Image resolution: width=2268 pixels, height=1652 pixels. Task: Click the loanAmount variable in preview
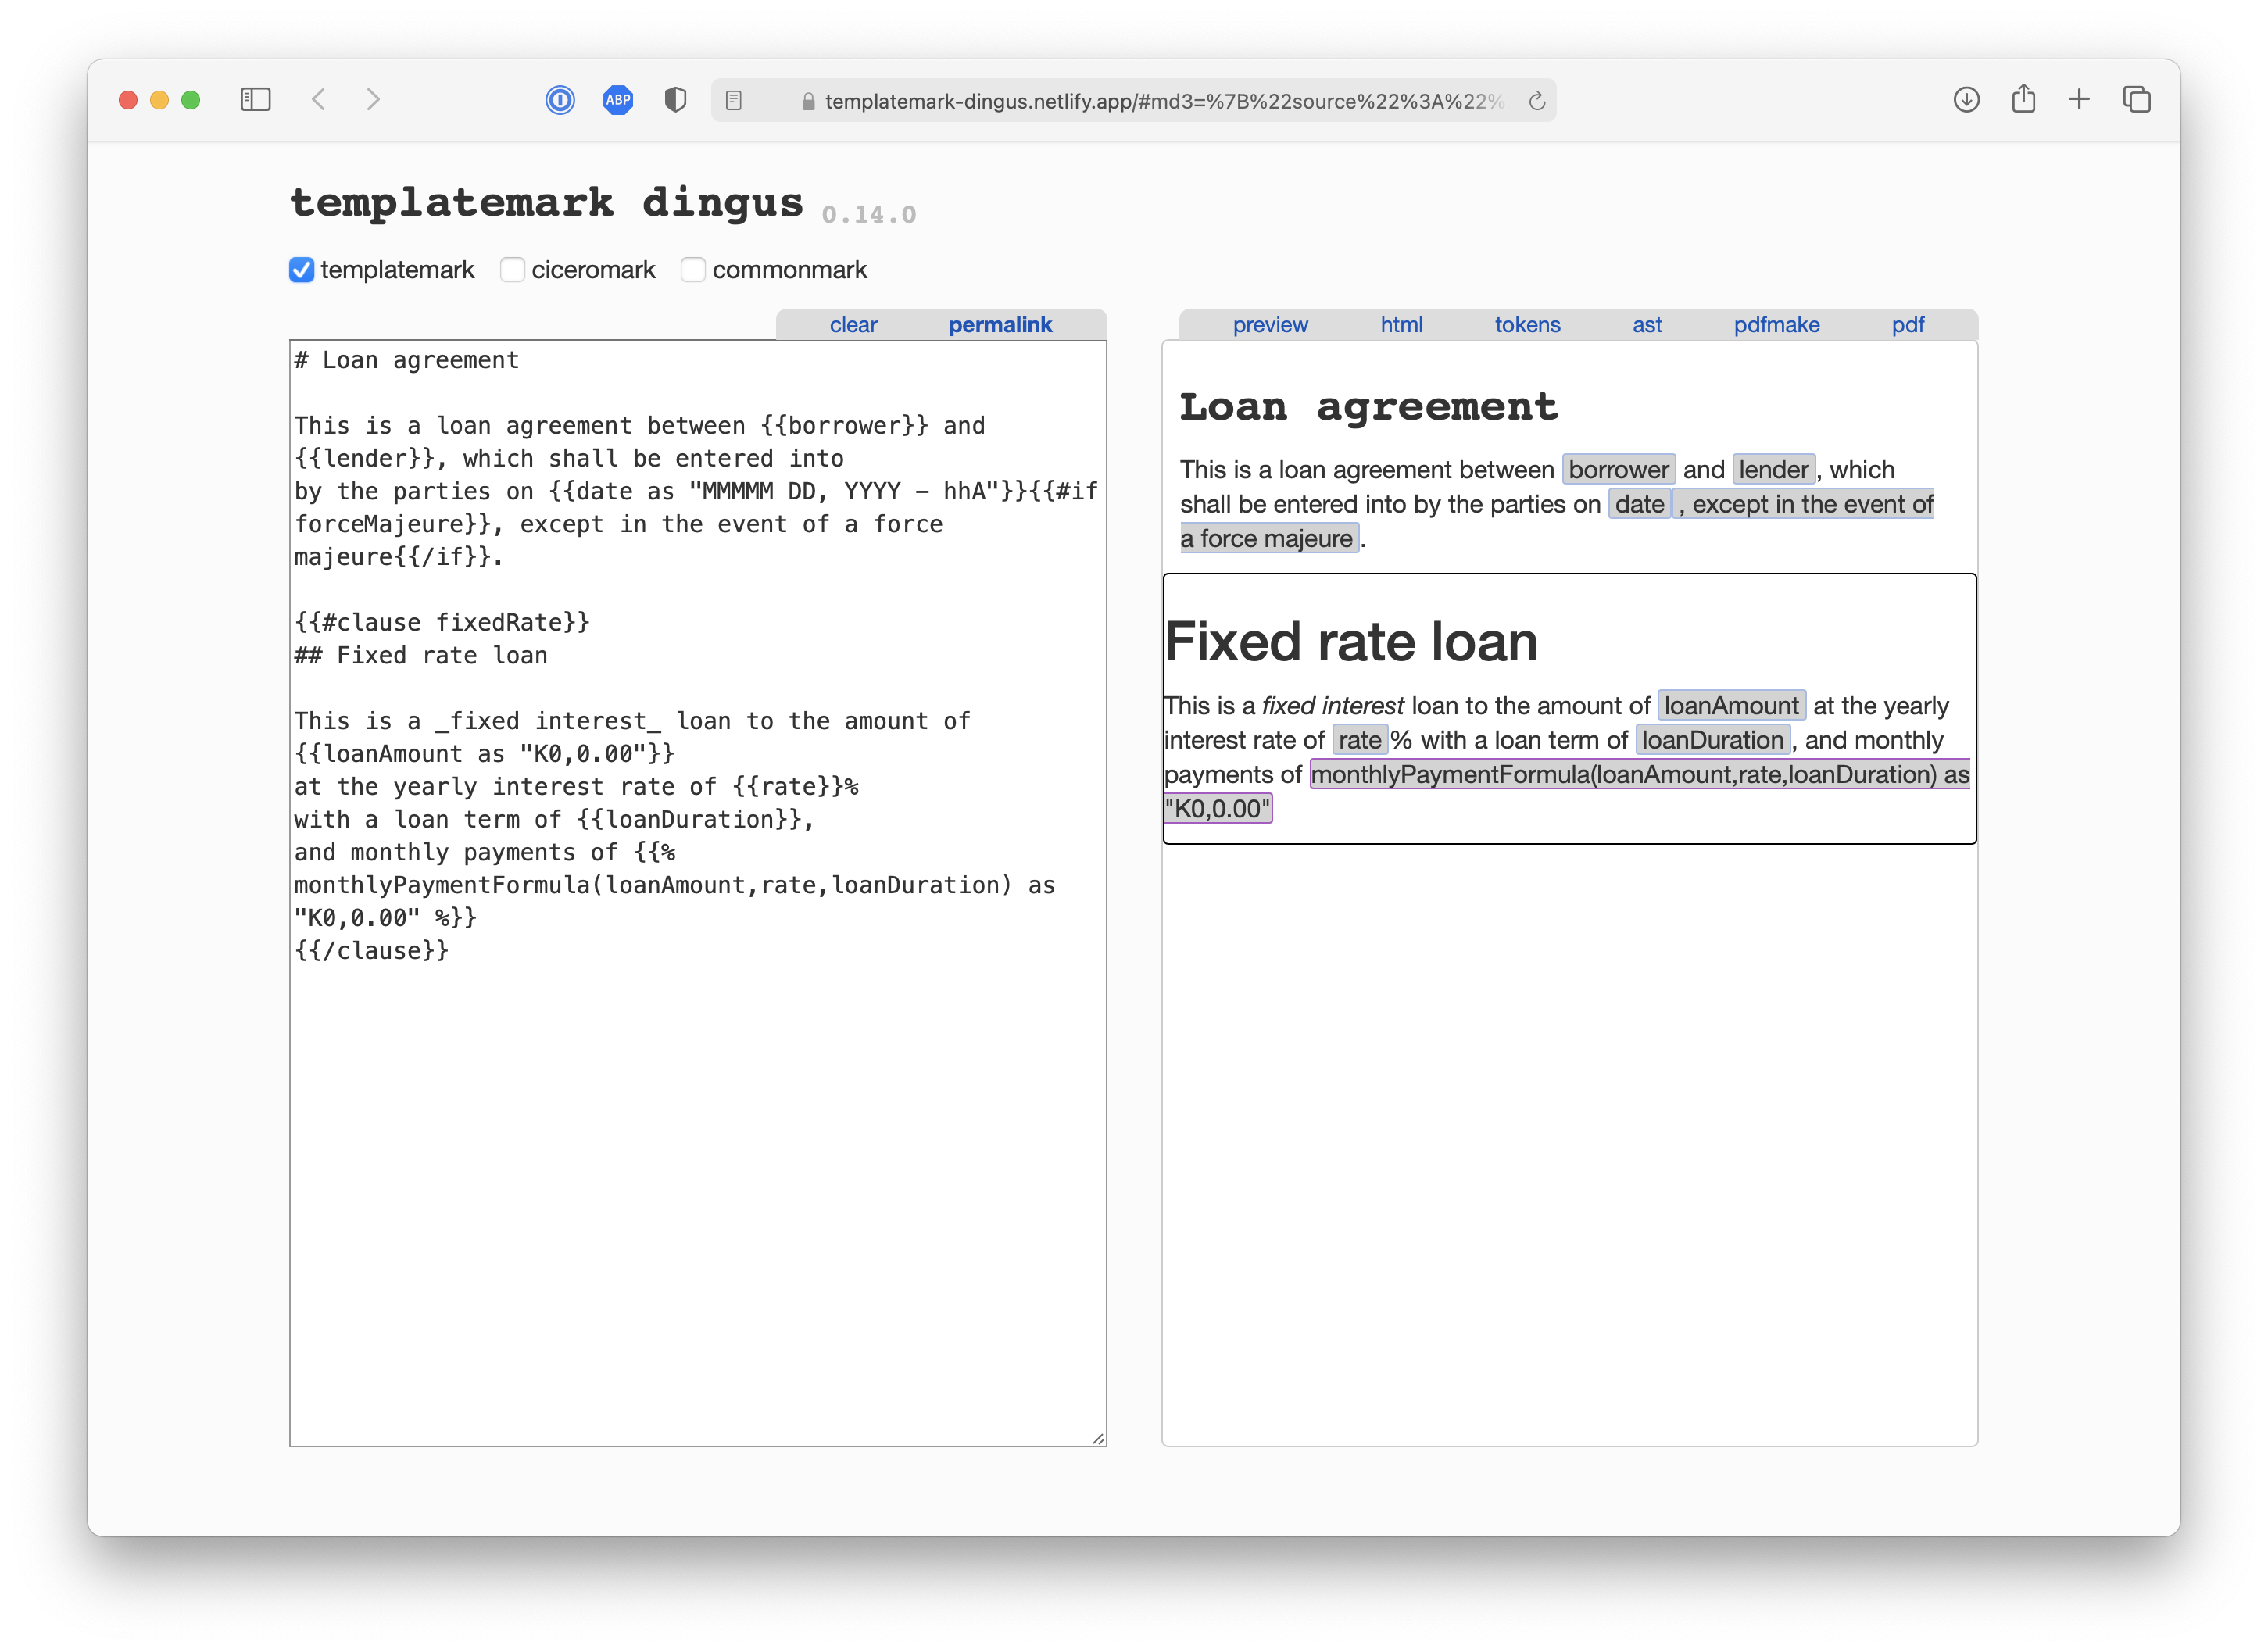click(1731, 706)
